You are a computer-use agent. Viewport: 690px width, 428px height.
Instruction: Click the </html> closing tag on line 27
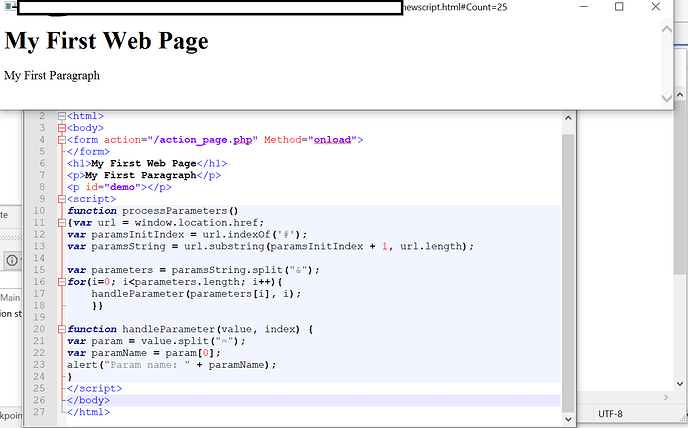pos(88,413)
